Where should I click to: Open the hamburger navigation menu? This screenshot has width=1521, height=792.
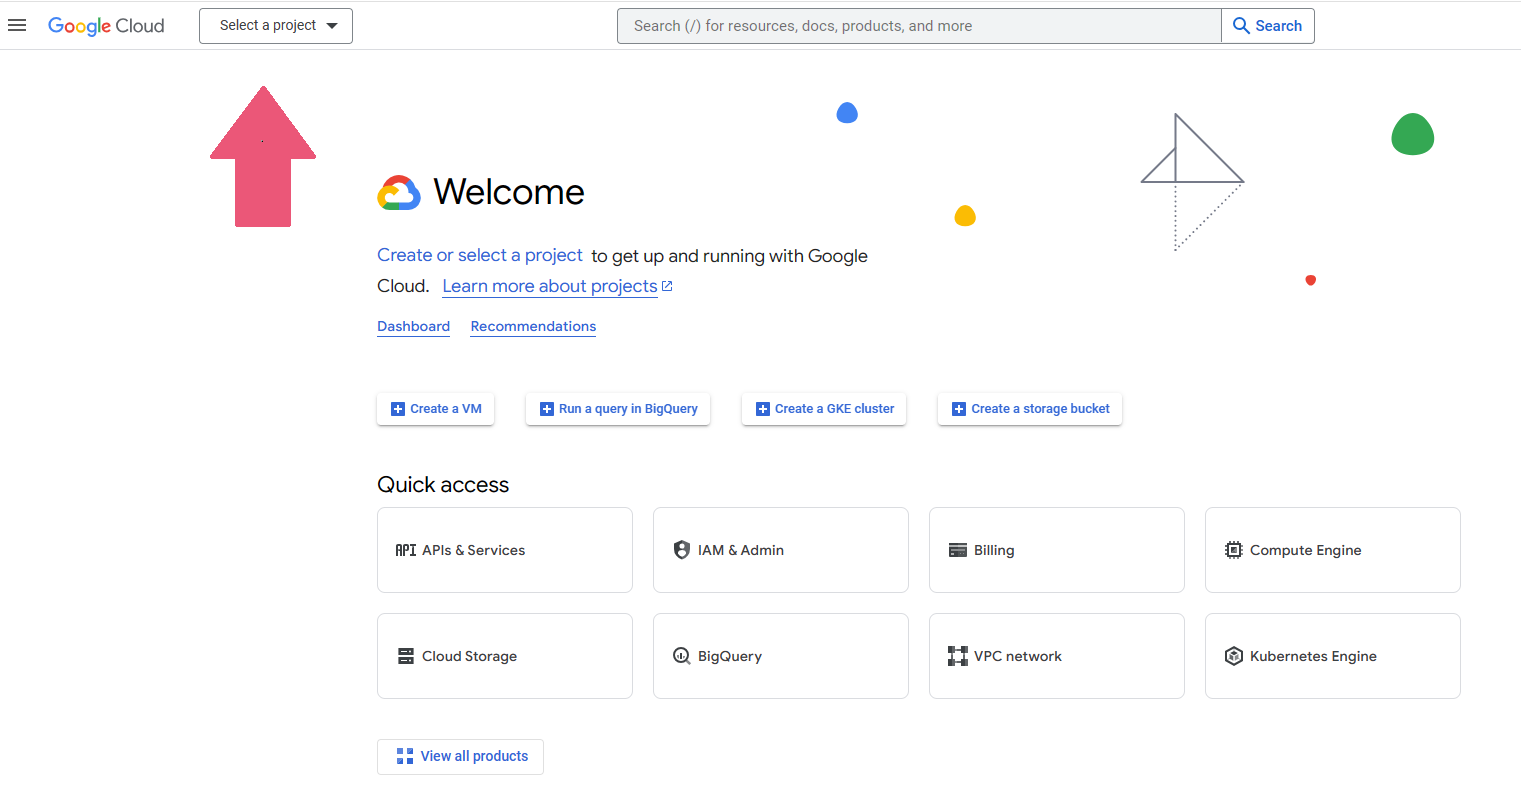(17, 25)
